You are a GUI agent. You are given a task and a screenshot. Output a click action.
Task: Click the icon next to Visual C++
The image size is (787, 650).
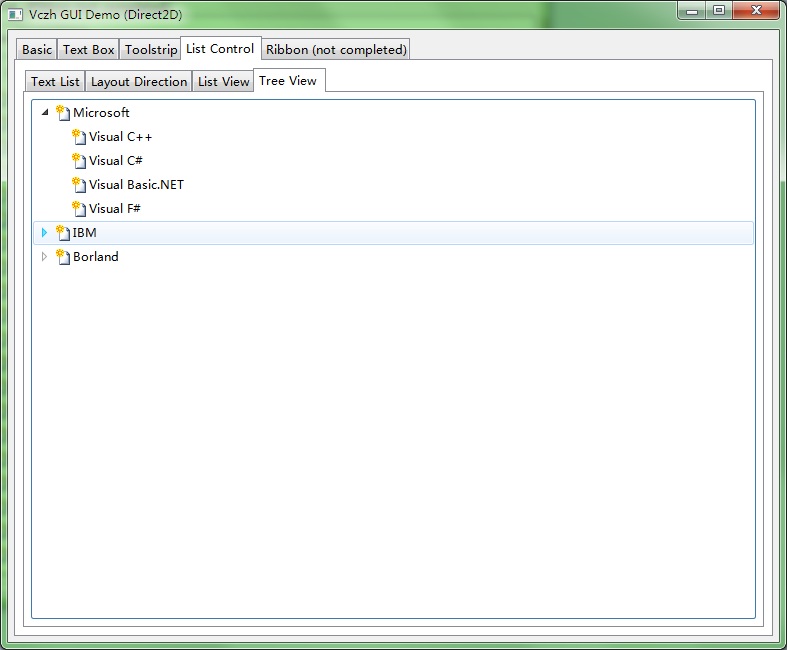coord(79,137)
